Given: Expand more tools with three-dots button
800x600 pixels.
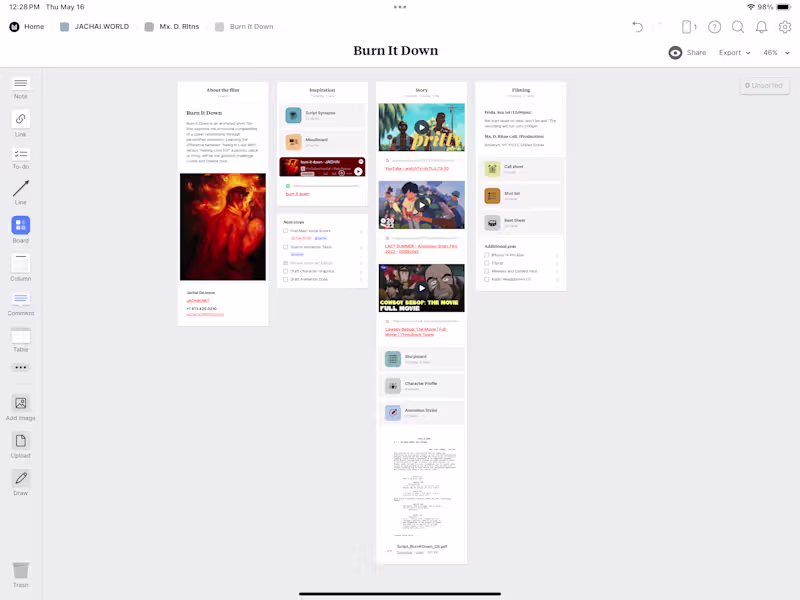Looking at the screenshot, I should 20,367.
